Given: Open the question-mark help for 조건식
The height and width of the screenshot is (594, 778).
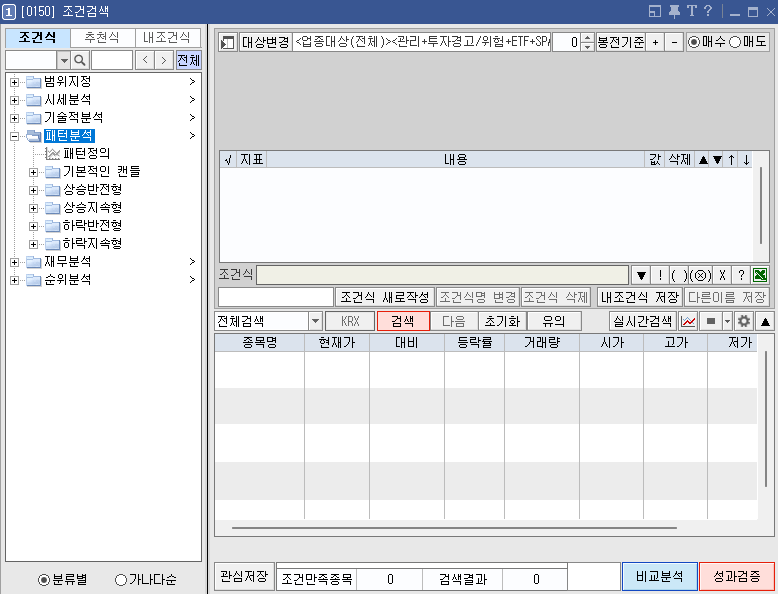Looking at the screenshot, I should 741,275.
